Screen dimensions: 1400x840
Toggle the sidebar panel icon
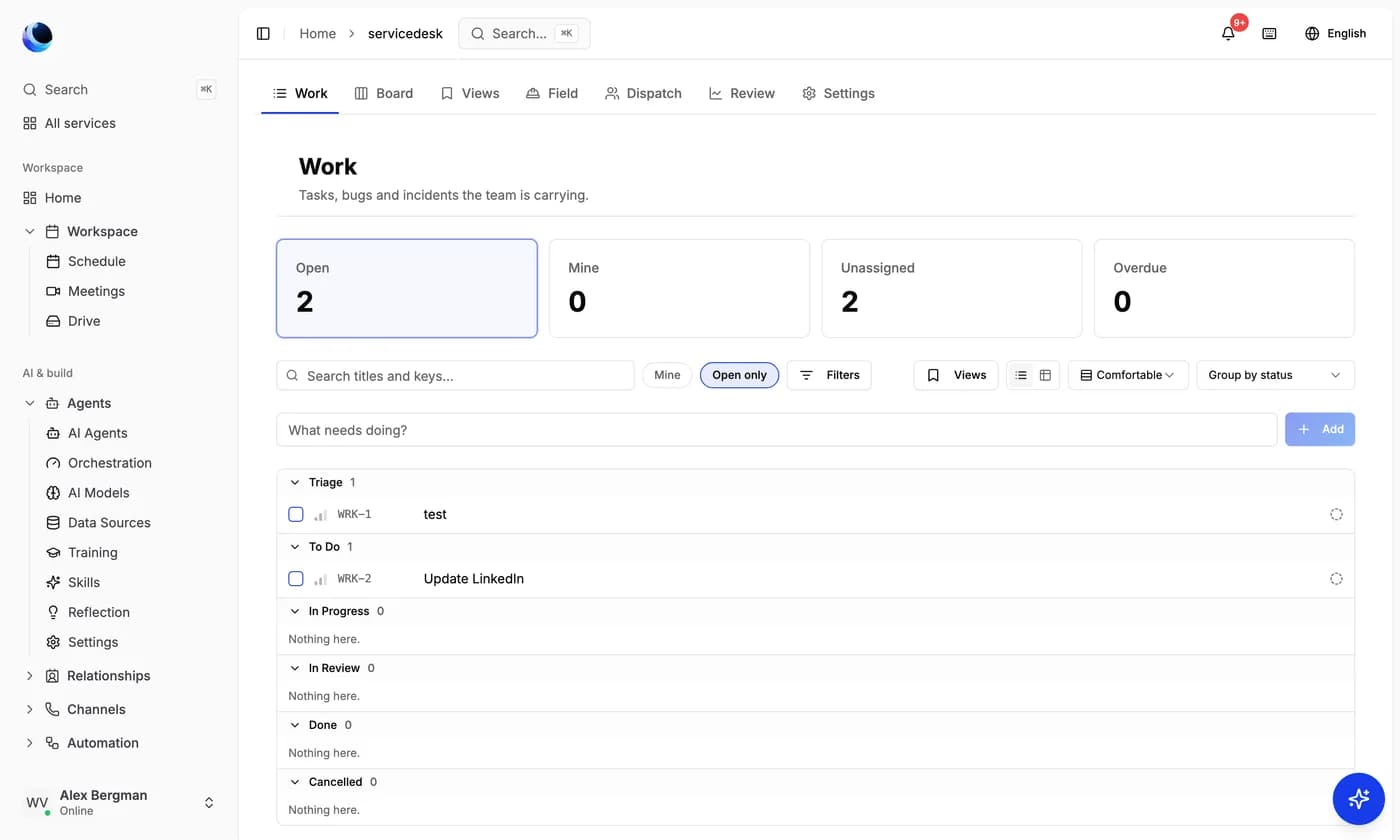(263, 33)
